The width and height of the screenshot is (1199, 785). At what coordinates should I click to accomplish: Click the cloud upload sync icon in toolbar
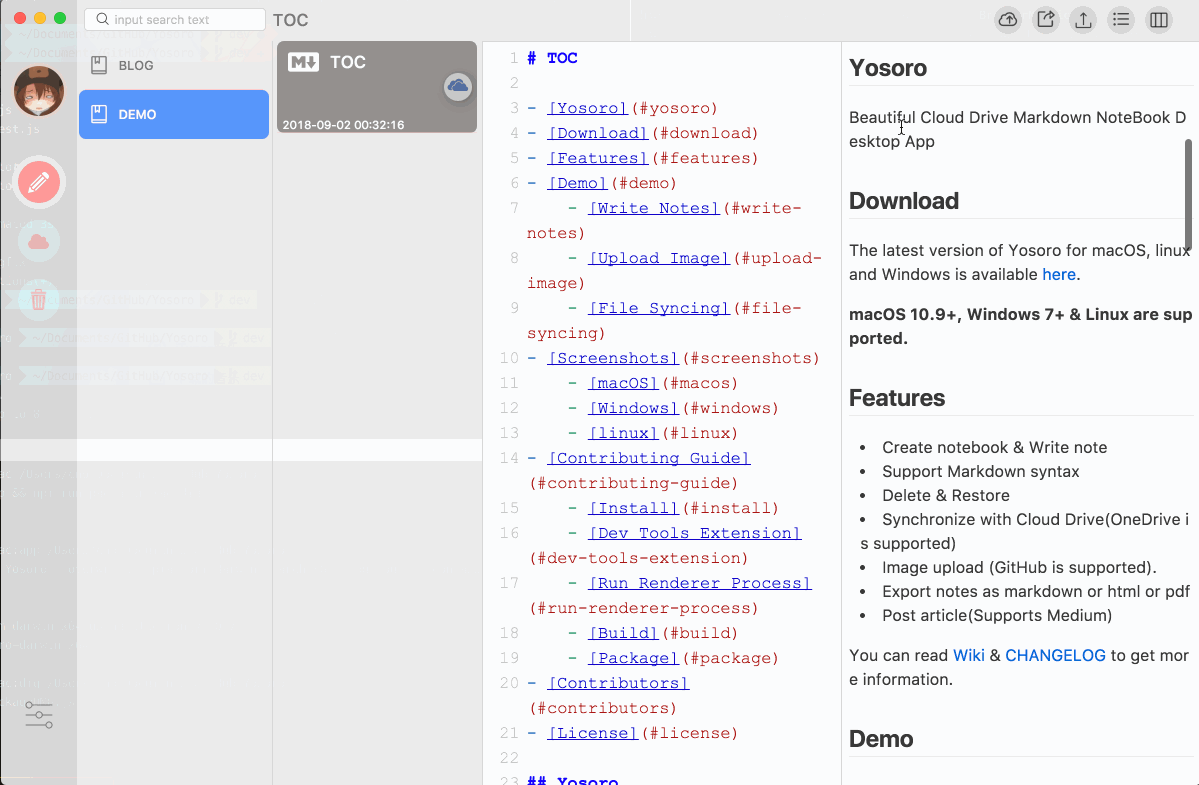pos(1008,20)
